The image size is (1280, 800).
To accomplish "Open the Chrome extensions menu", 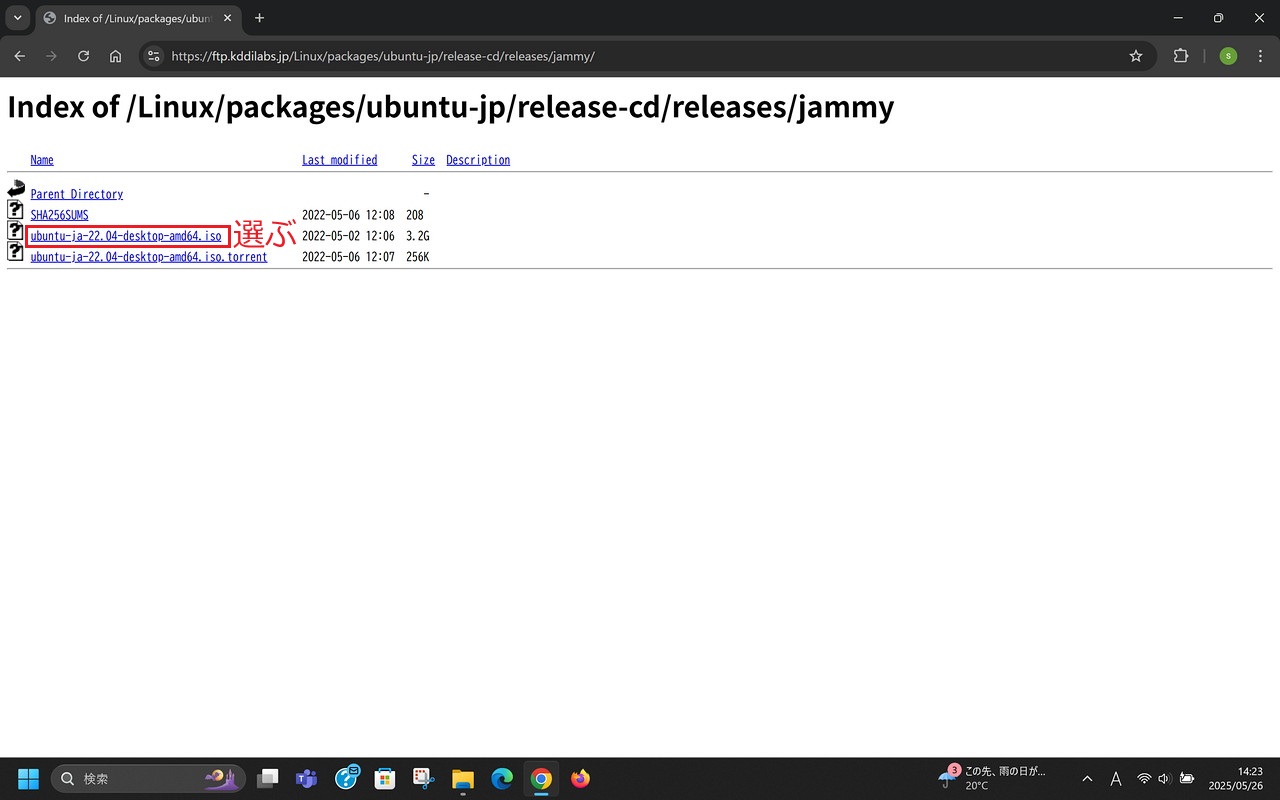I will (x=1181, y=56).
